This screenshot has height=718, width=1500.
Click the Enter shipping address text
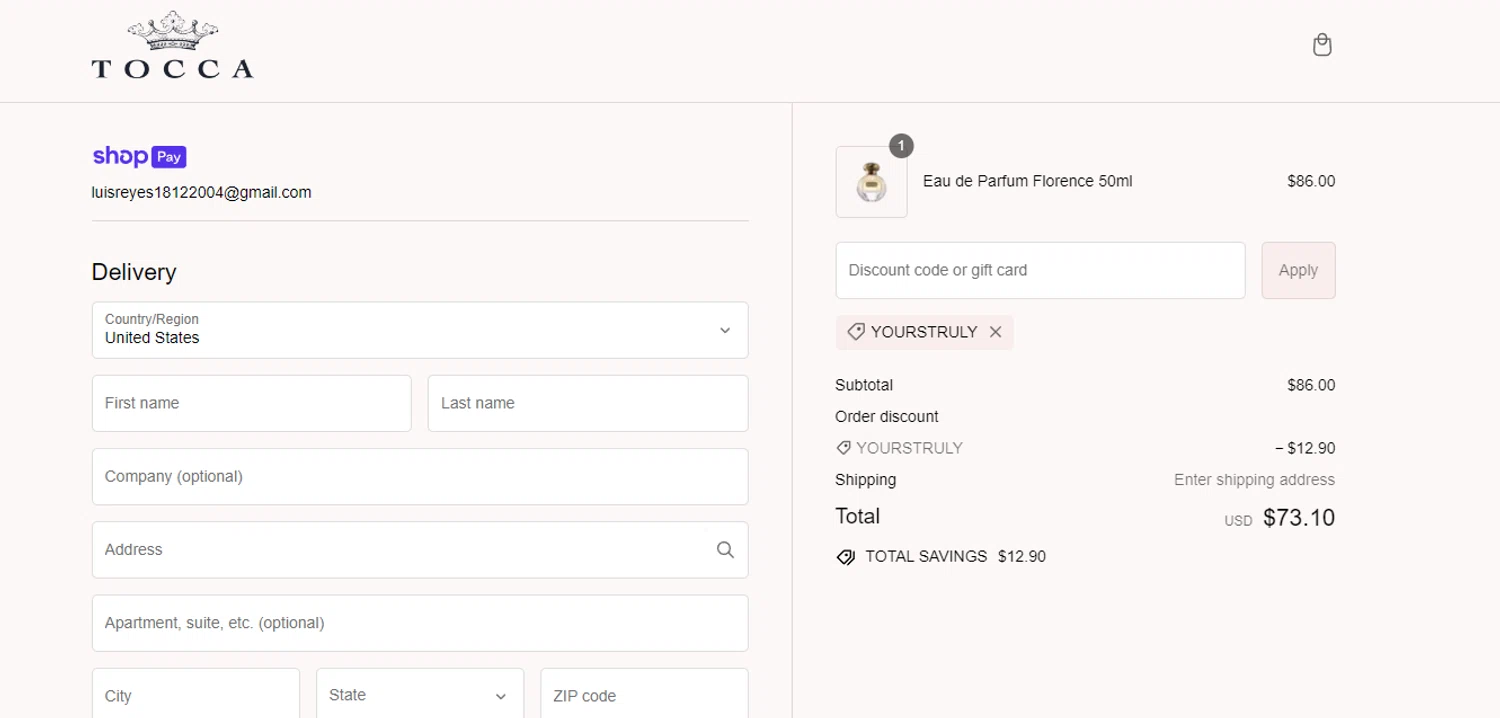[1254, 480]
